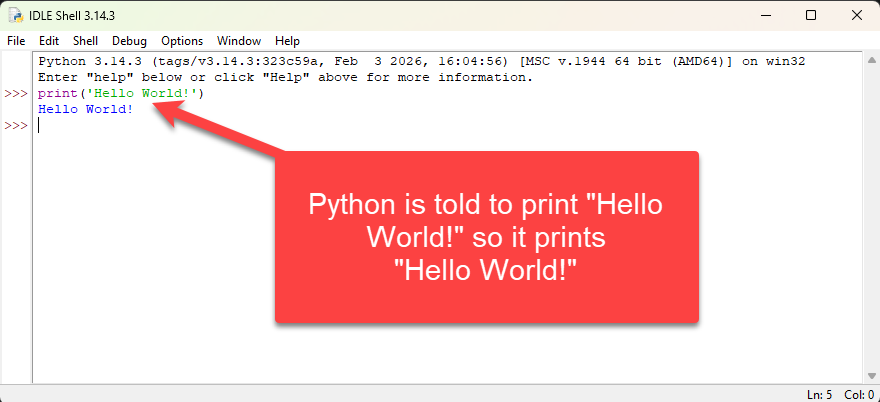Open the Options menu
Image resolution: width=880 pixels, height=402 pixels.
[x=182, y=41]
